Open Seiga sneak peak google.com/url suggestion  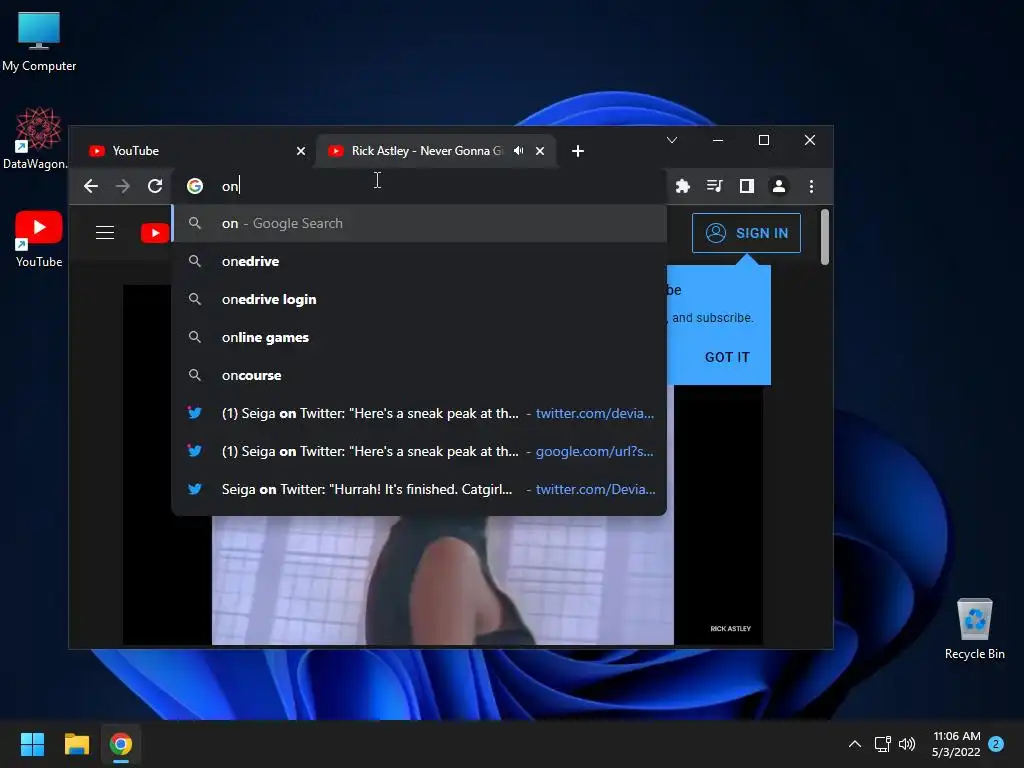point(419,451)
